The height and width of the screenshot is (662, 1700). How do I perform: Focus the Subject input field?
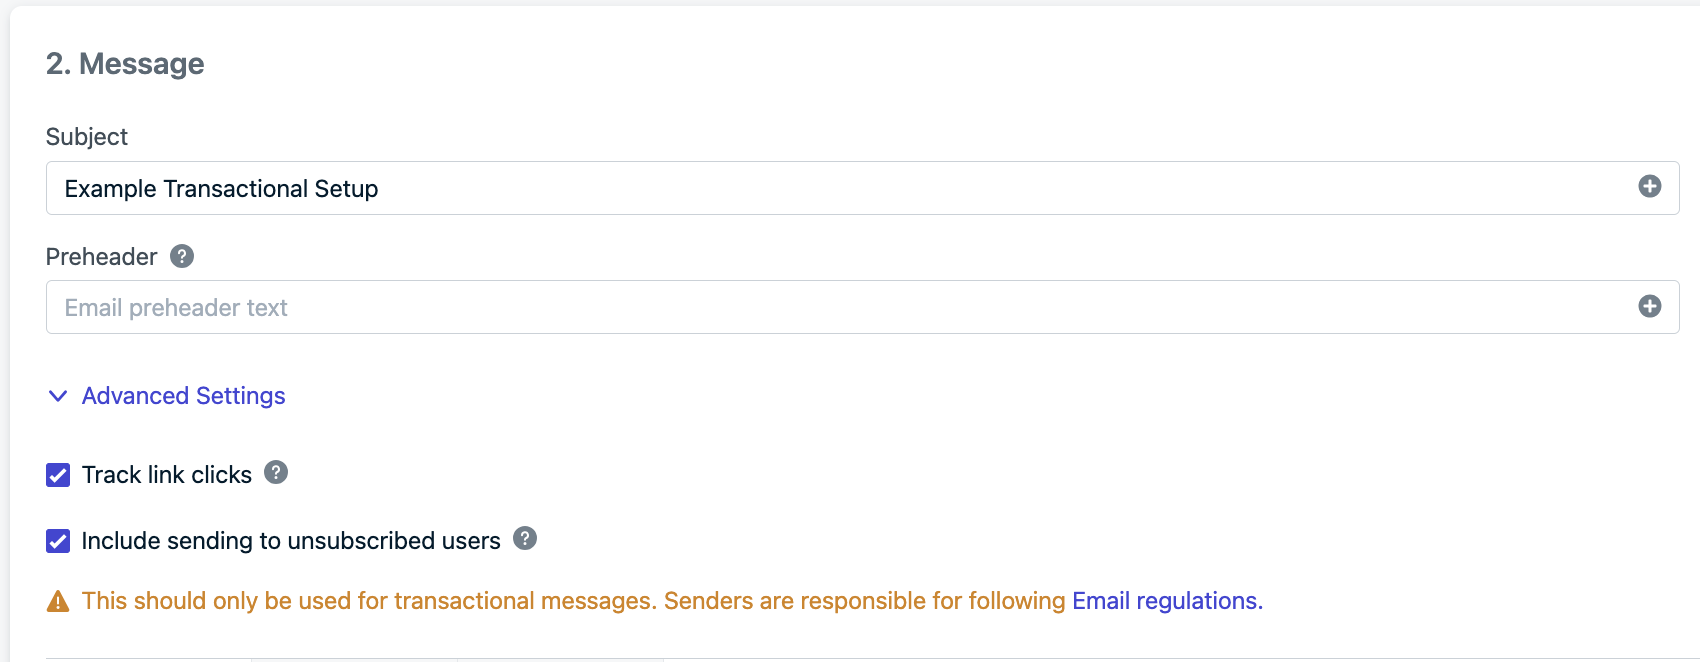[x=862, y=188]
